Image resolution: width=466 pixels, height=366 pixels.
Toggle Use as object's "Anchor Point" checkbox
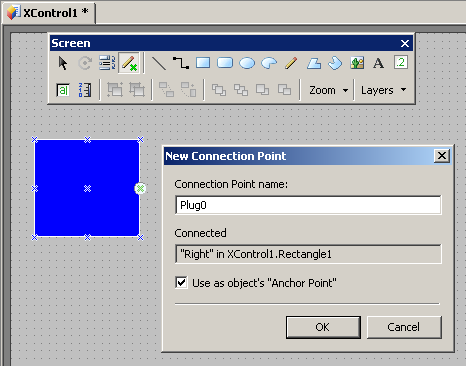coord(181,283)
